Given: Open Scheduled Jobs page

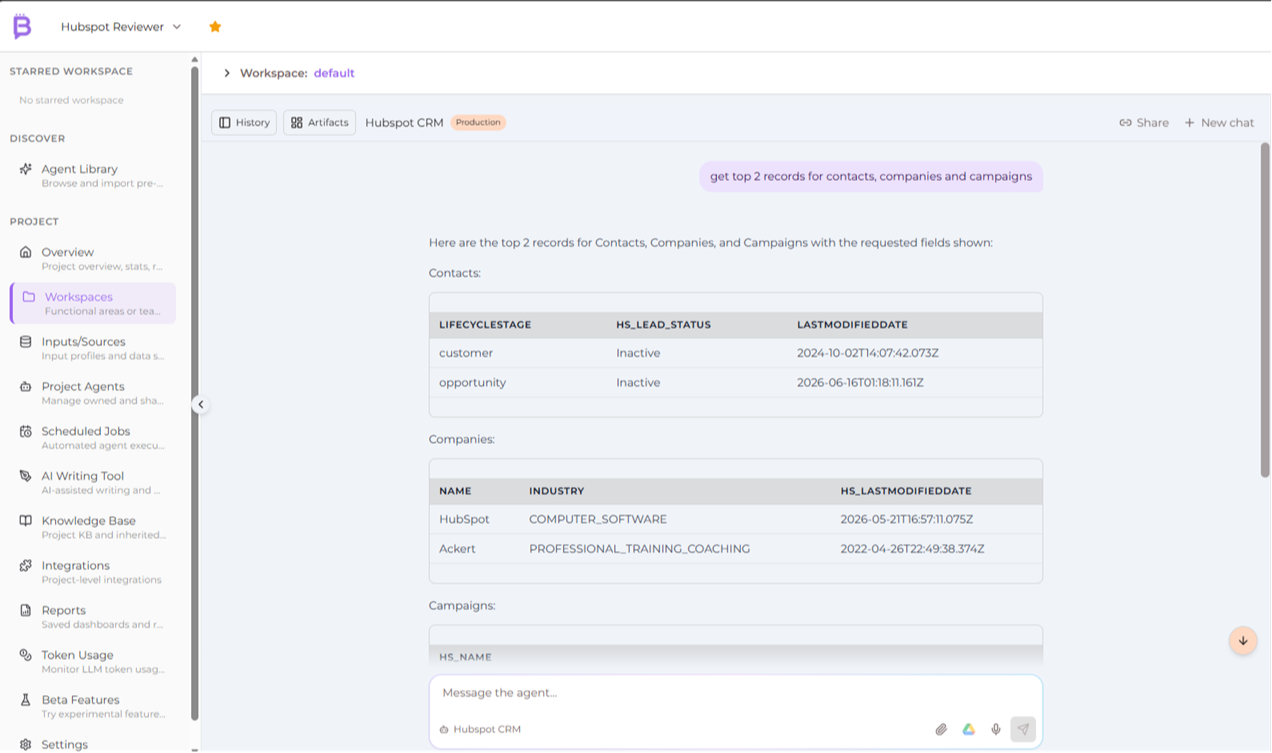Looking at the screenshot, I should coord(95,438).
